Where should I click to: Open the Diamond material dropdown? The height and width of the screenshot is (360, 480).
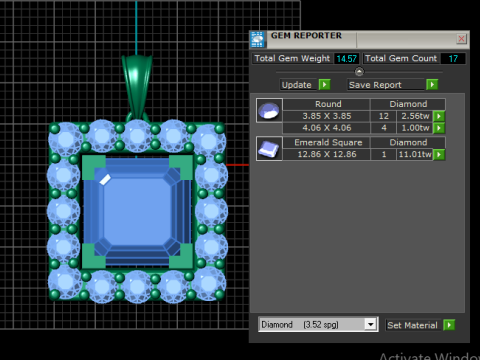point(370,324)
